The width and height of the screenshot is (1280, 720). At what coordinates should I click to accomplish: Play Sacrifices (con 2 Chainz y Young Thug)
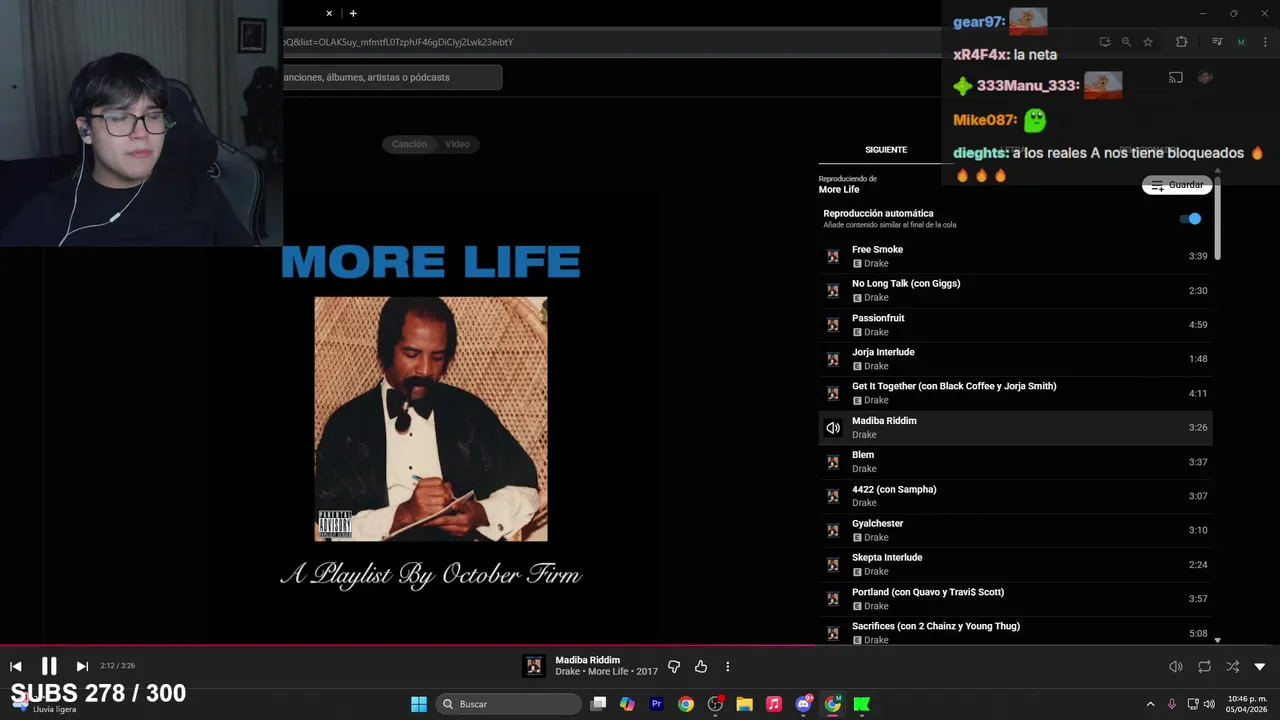coord(1015,633)
